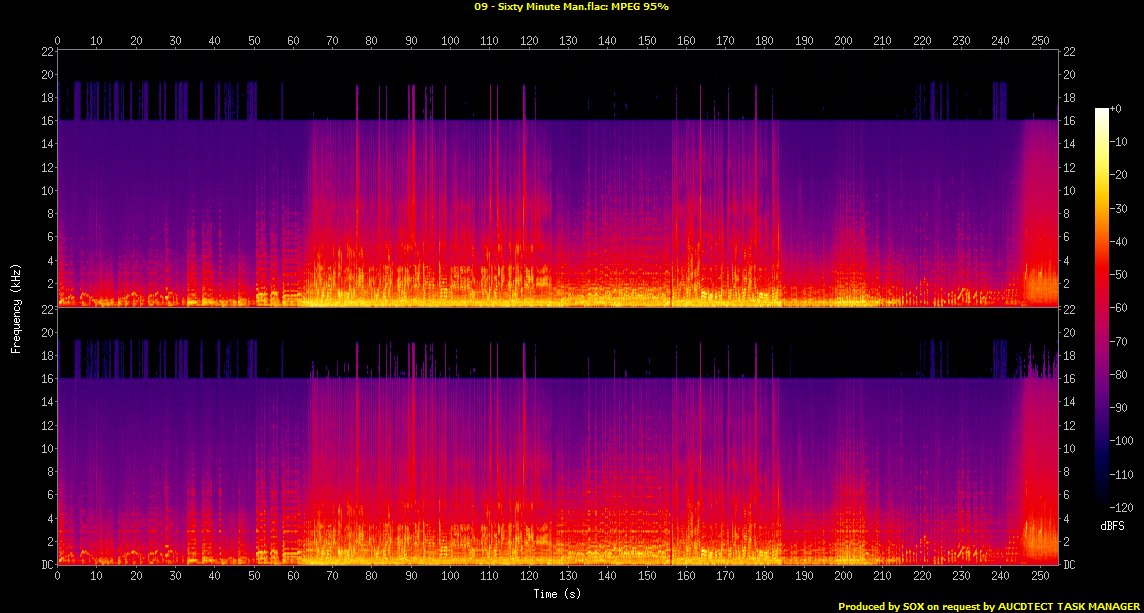Select the '200' tick on the top time axis

tap(843, 41)
